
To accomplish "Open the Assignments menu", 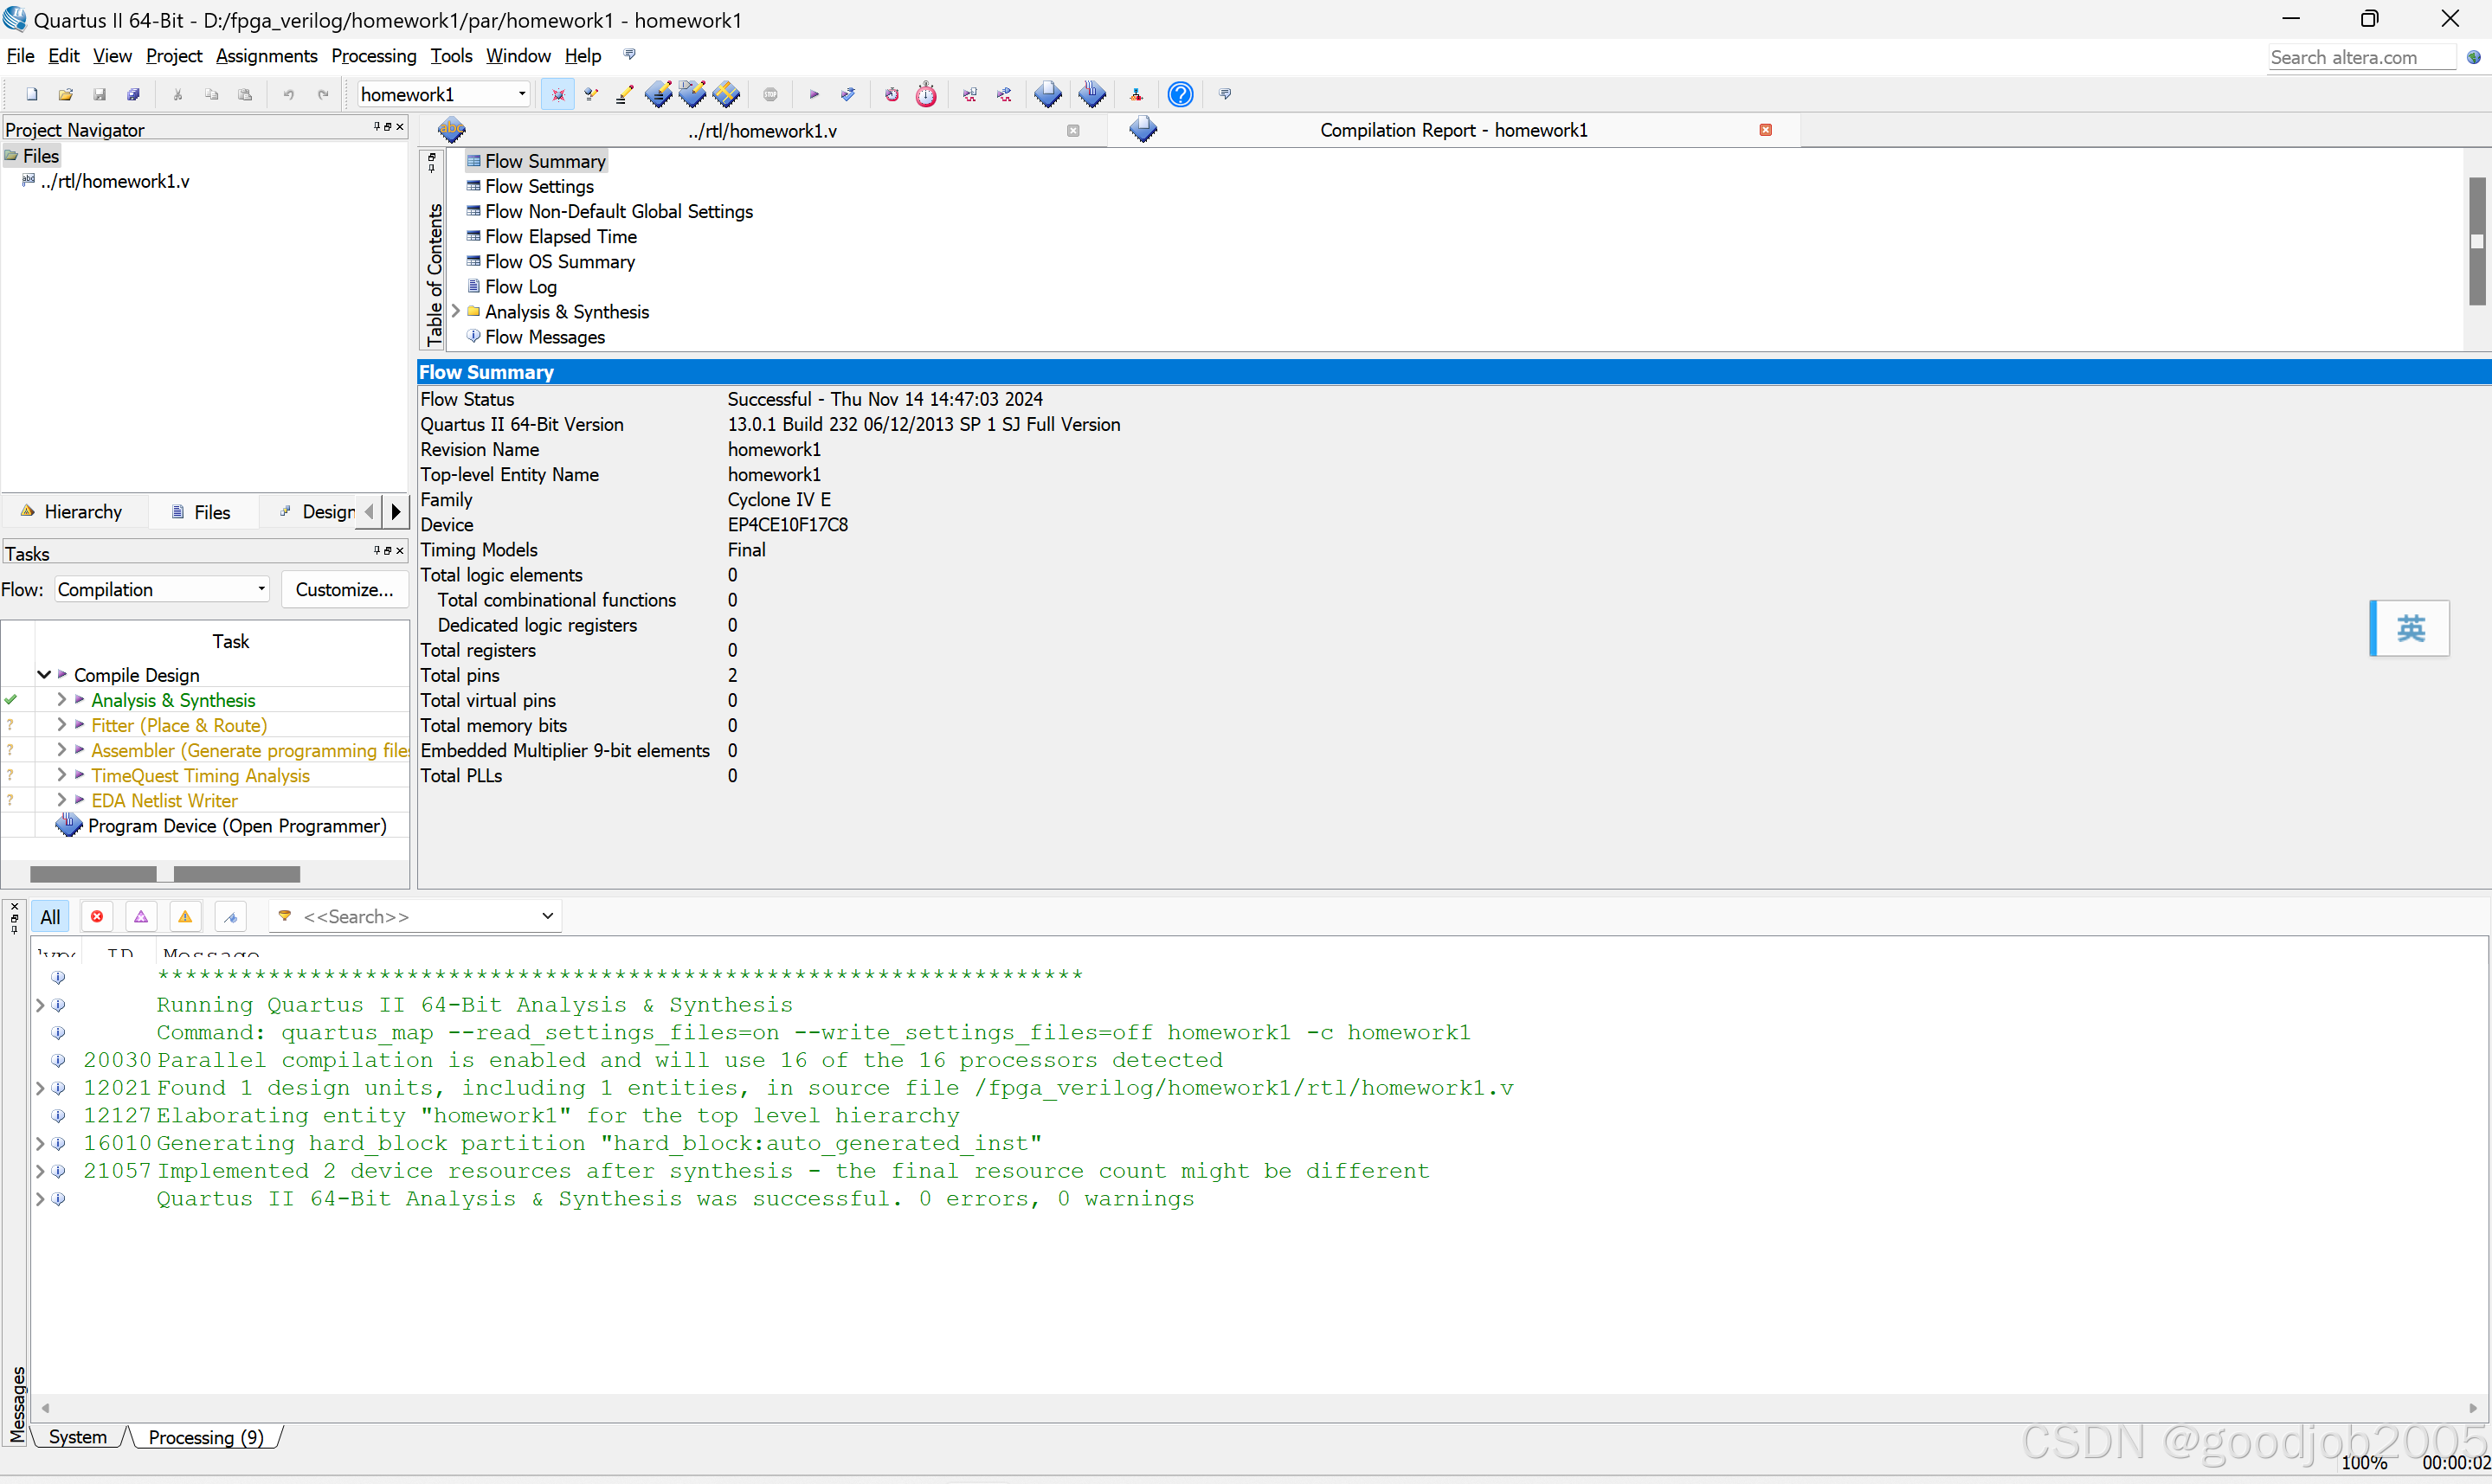I will (x=266, y=56).
